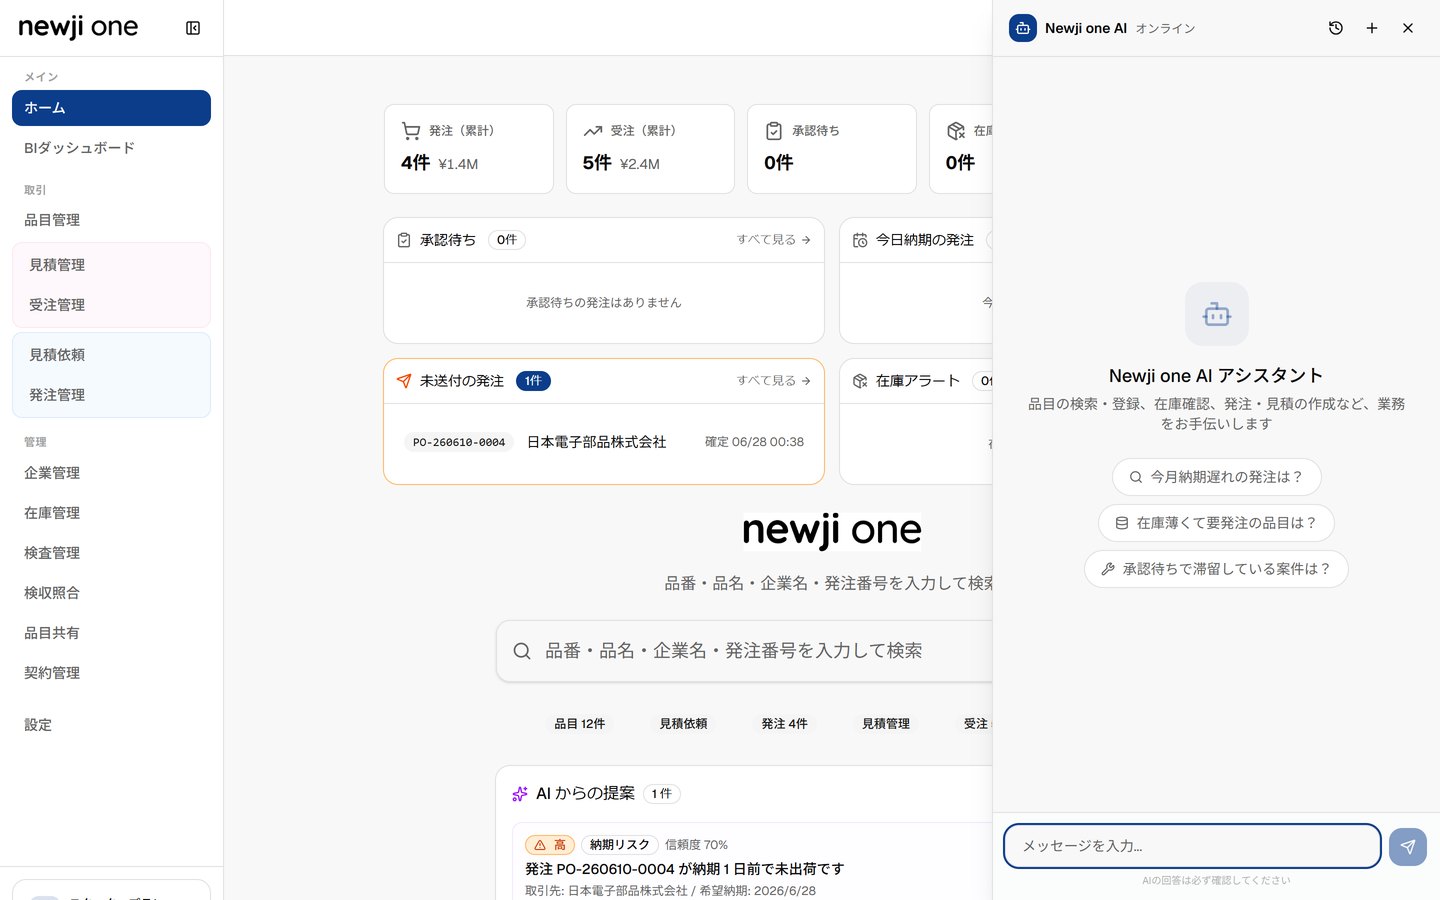Open ホーム in the sidebar

tap(111, 108)
